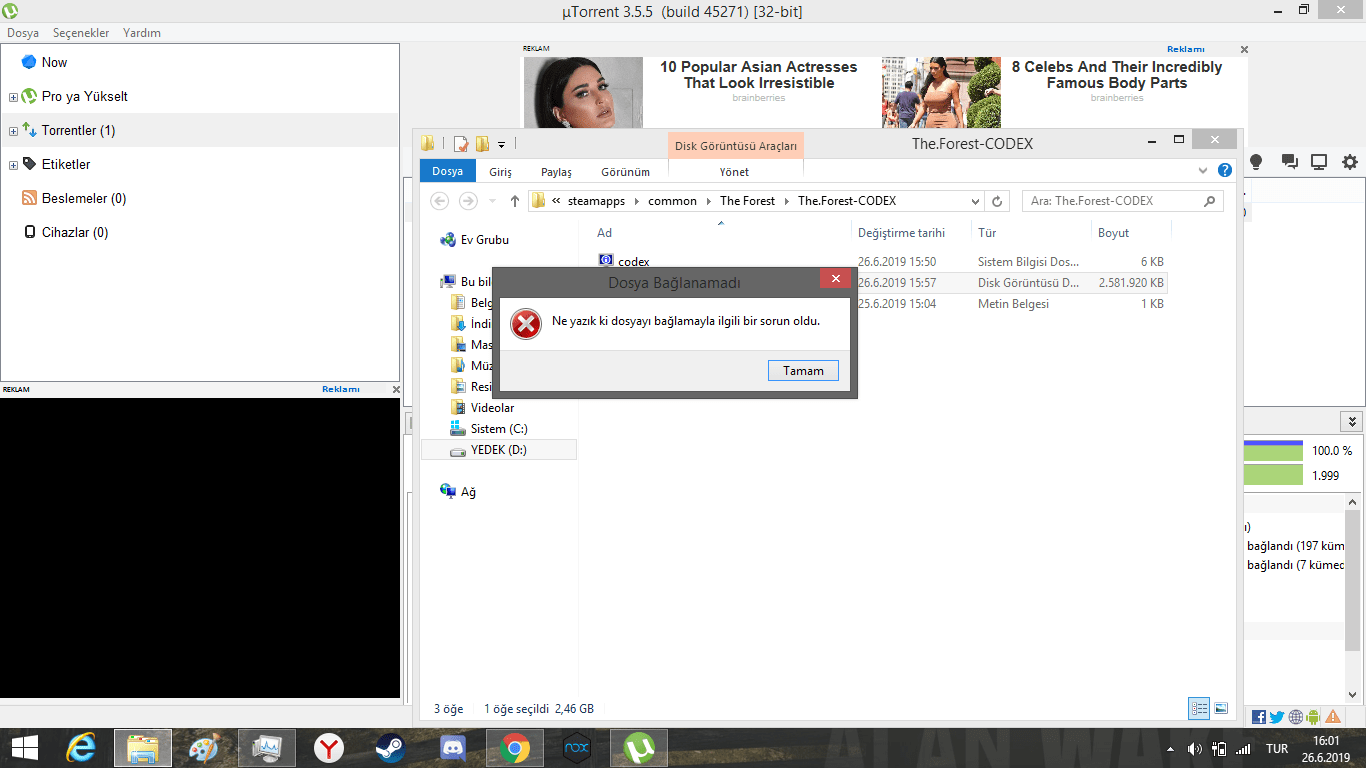Switch to the Giriş ribbon tab
Image resolution: width=1366 pixels, height=768 pixels.
(x=500, y=172)
